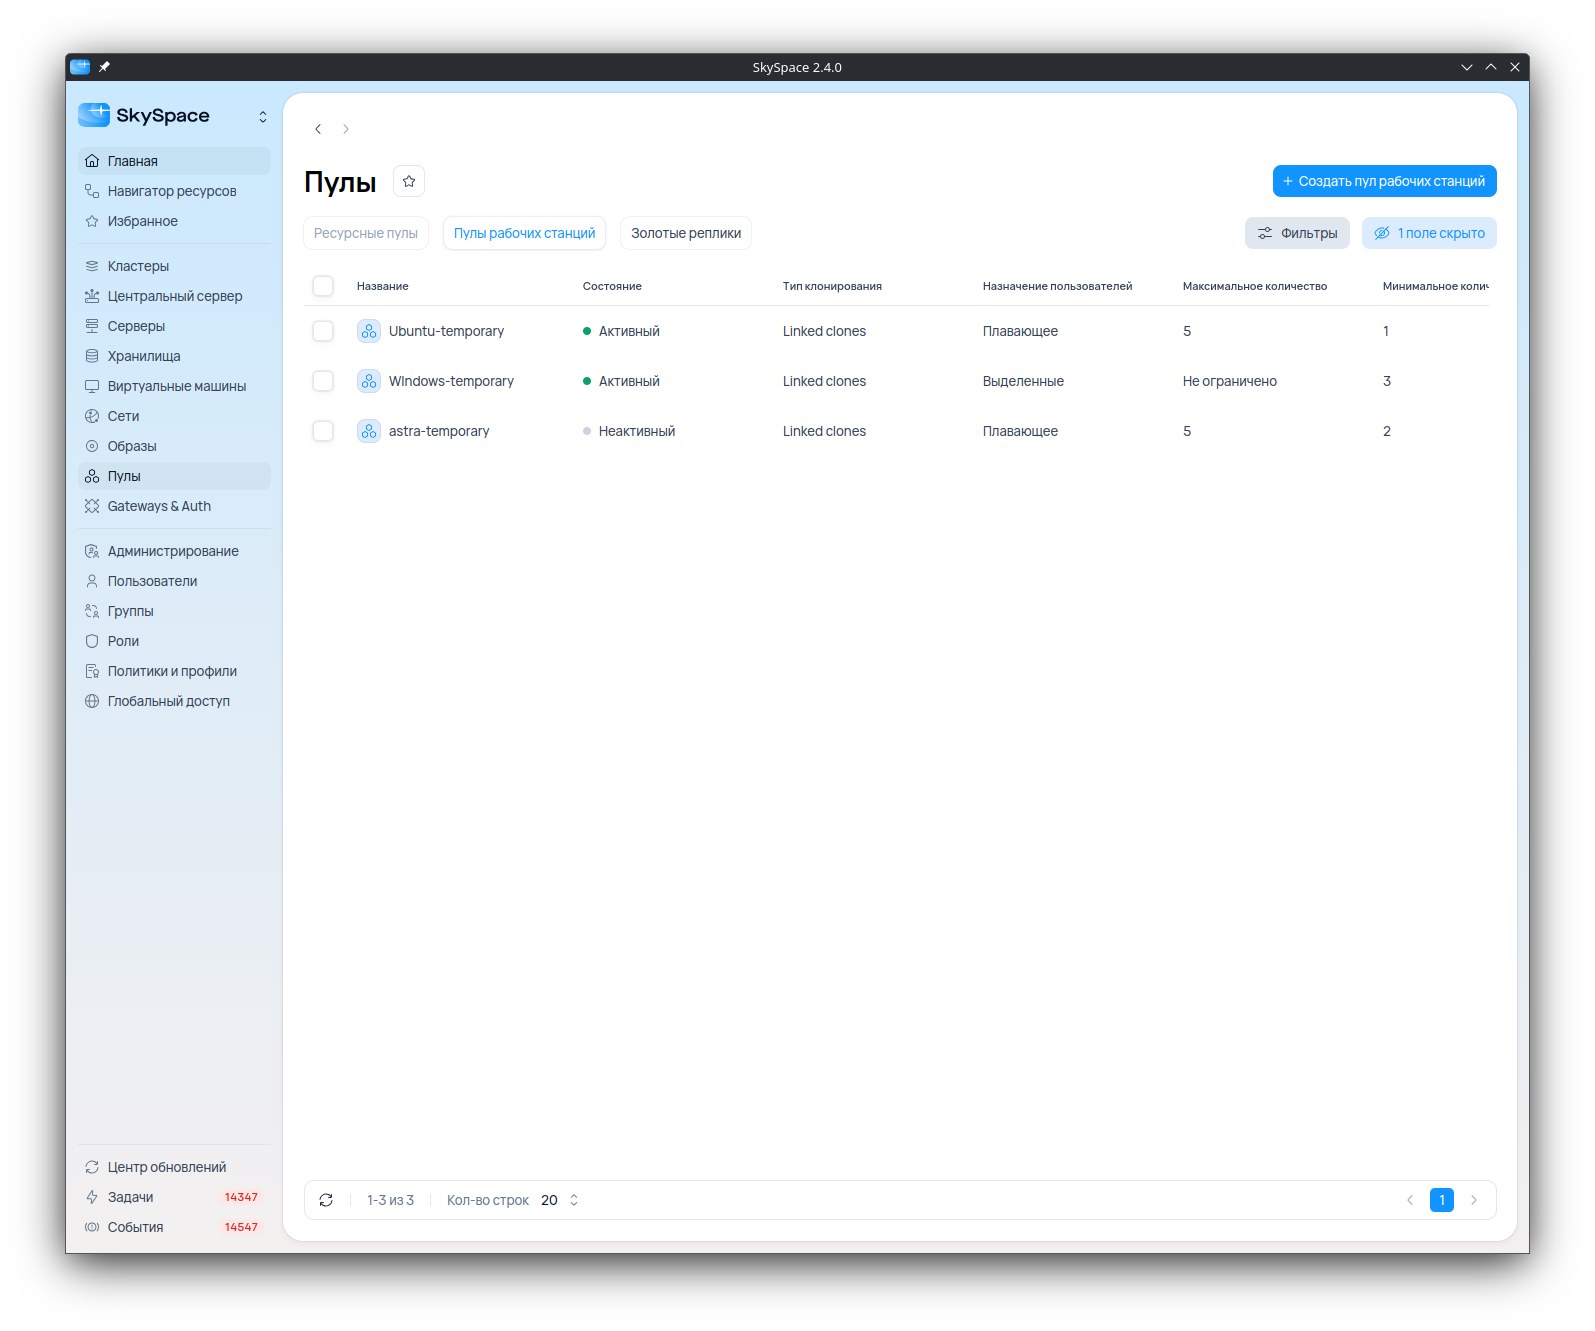Viewport: 1595px width, 1331px height.
Task: Open События list in sidebar
Action: click(174, 1227)
